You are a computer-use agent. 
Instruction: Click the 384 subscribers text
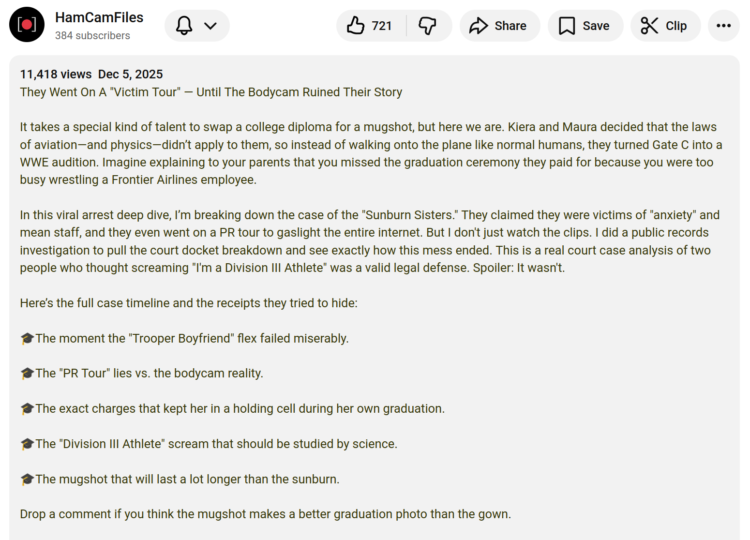pos(92,35)
